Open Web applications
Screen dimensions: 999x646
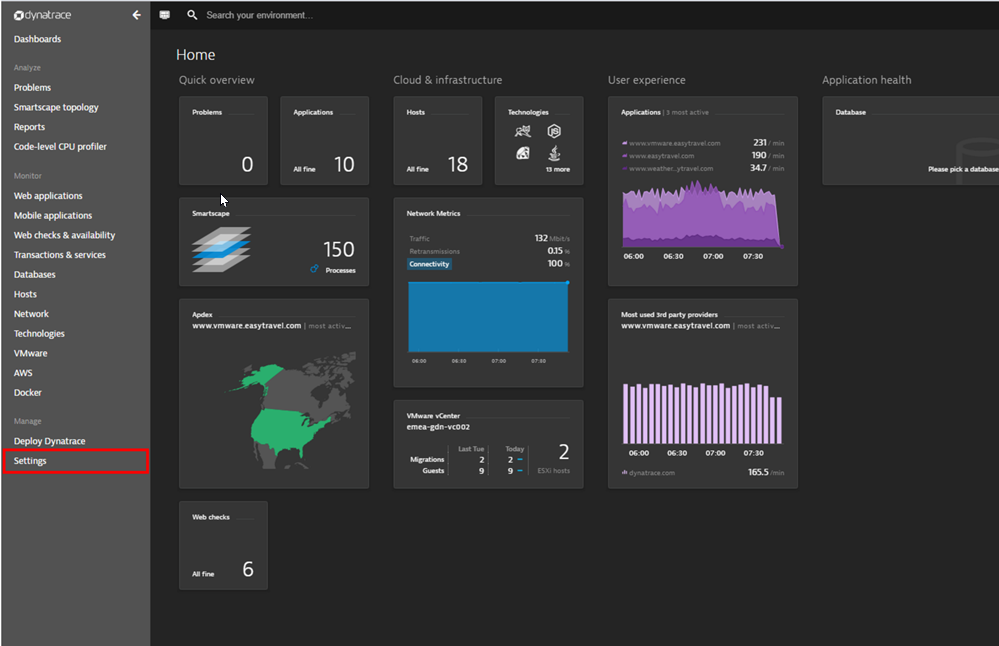pyautogui.click(x=48, y=196)
